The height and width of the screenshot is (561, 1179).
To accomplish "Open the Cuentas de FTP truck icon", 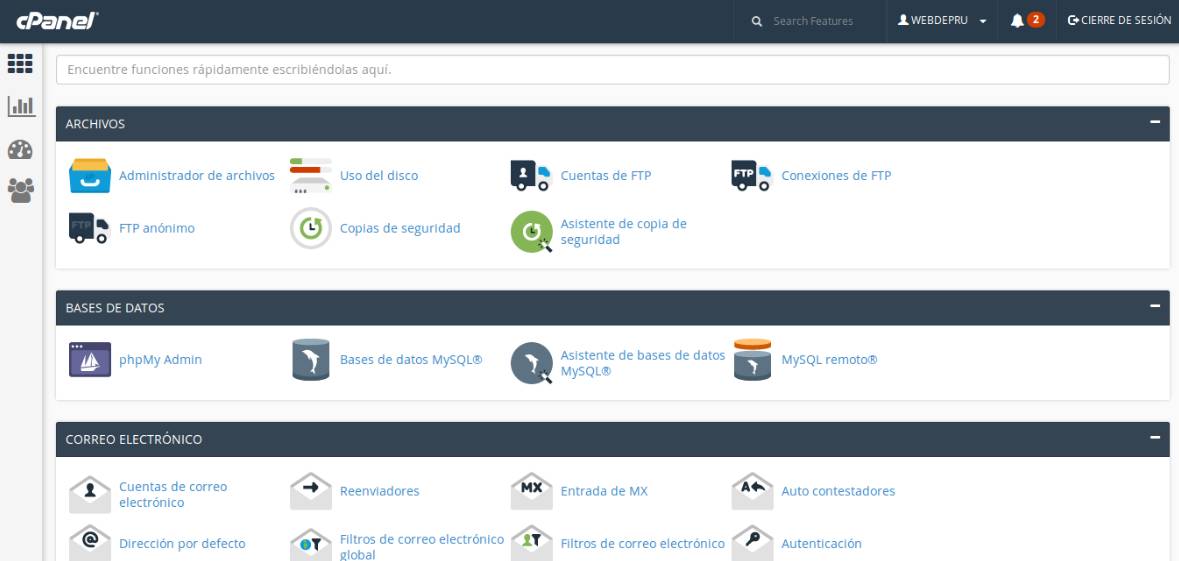I will tap(530, 176).
